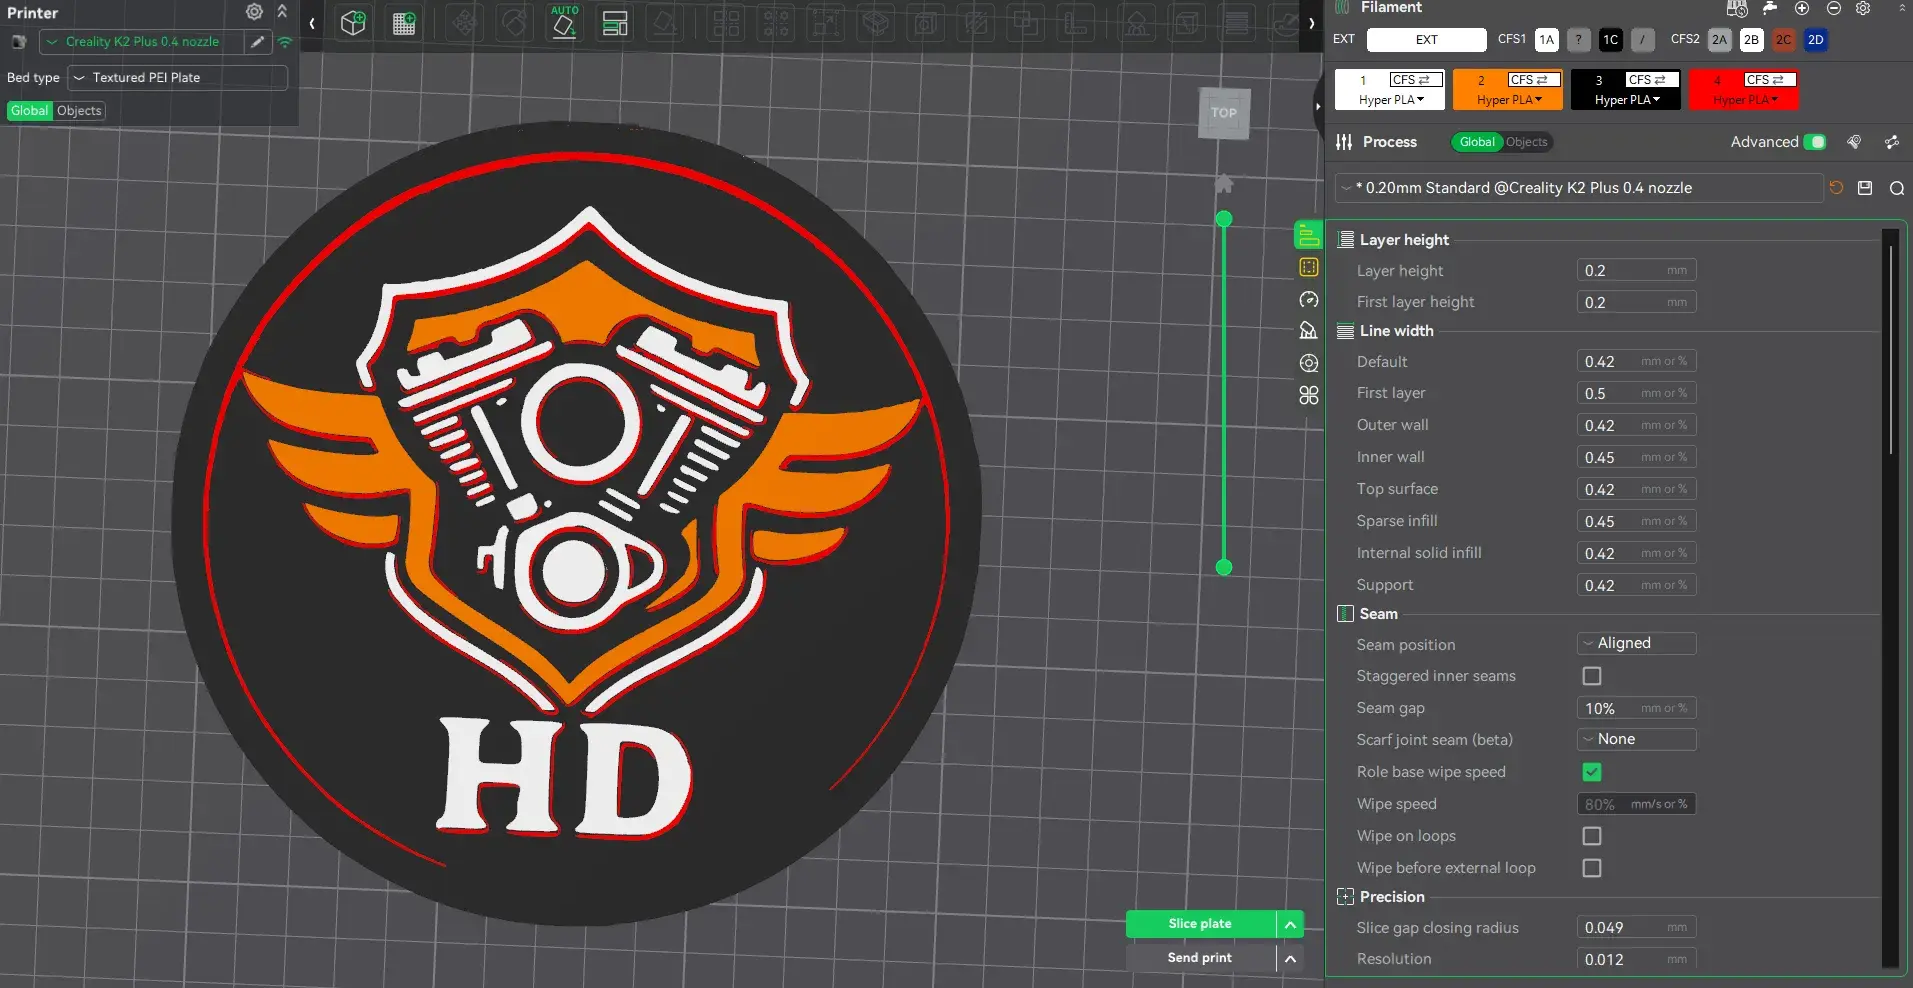Reset process preset changes icon

pyautogui.click(x=1836, y=188)
